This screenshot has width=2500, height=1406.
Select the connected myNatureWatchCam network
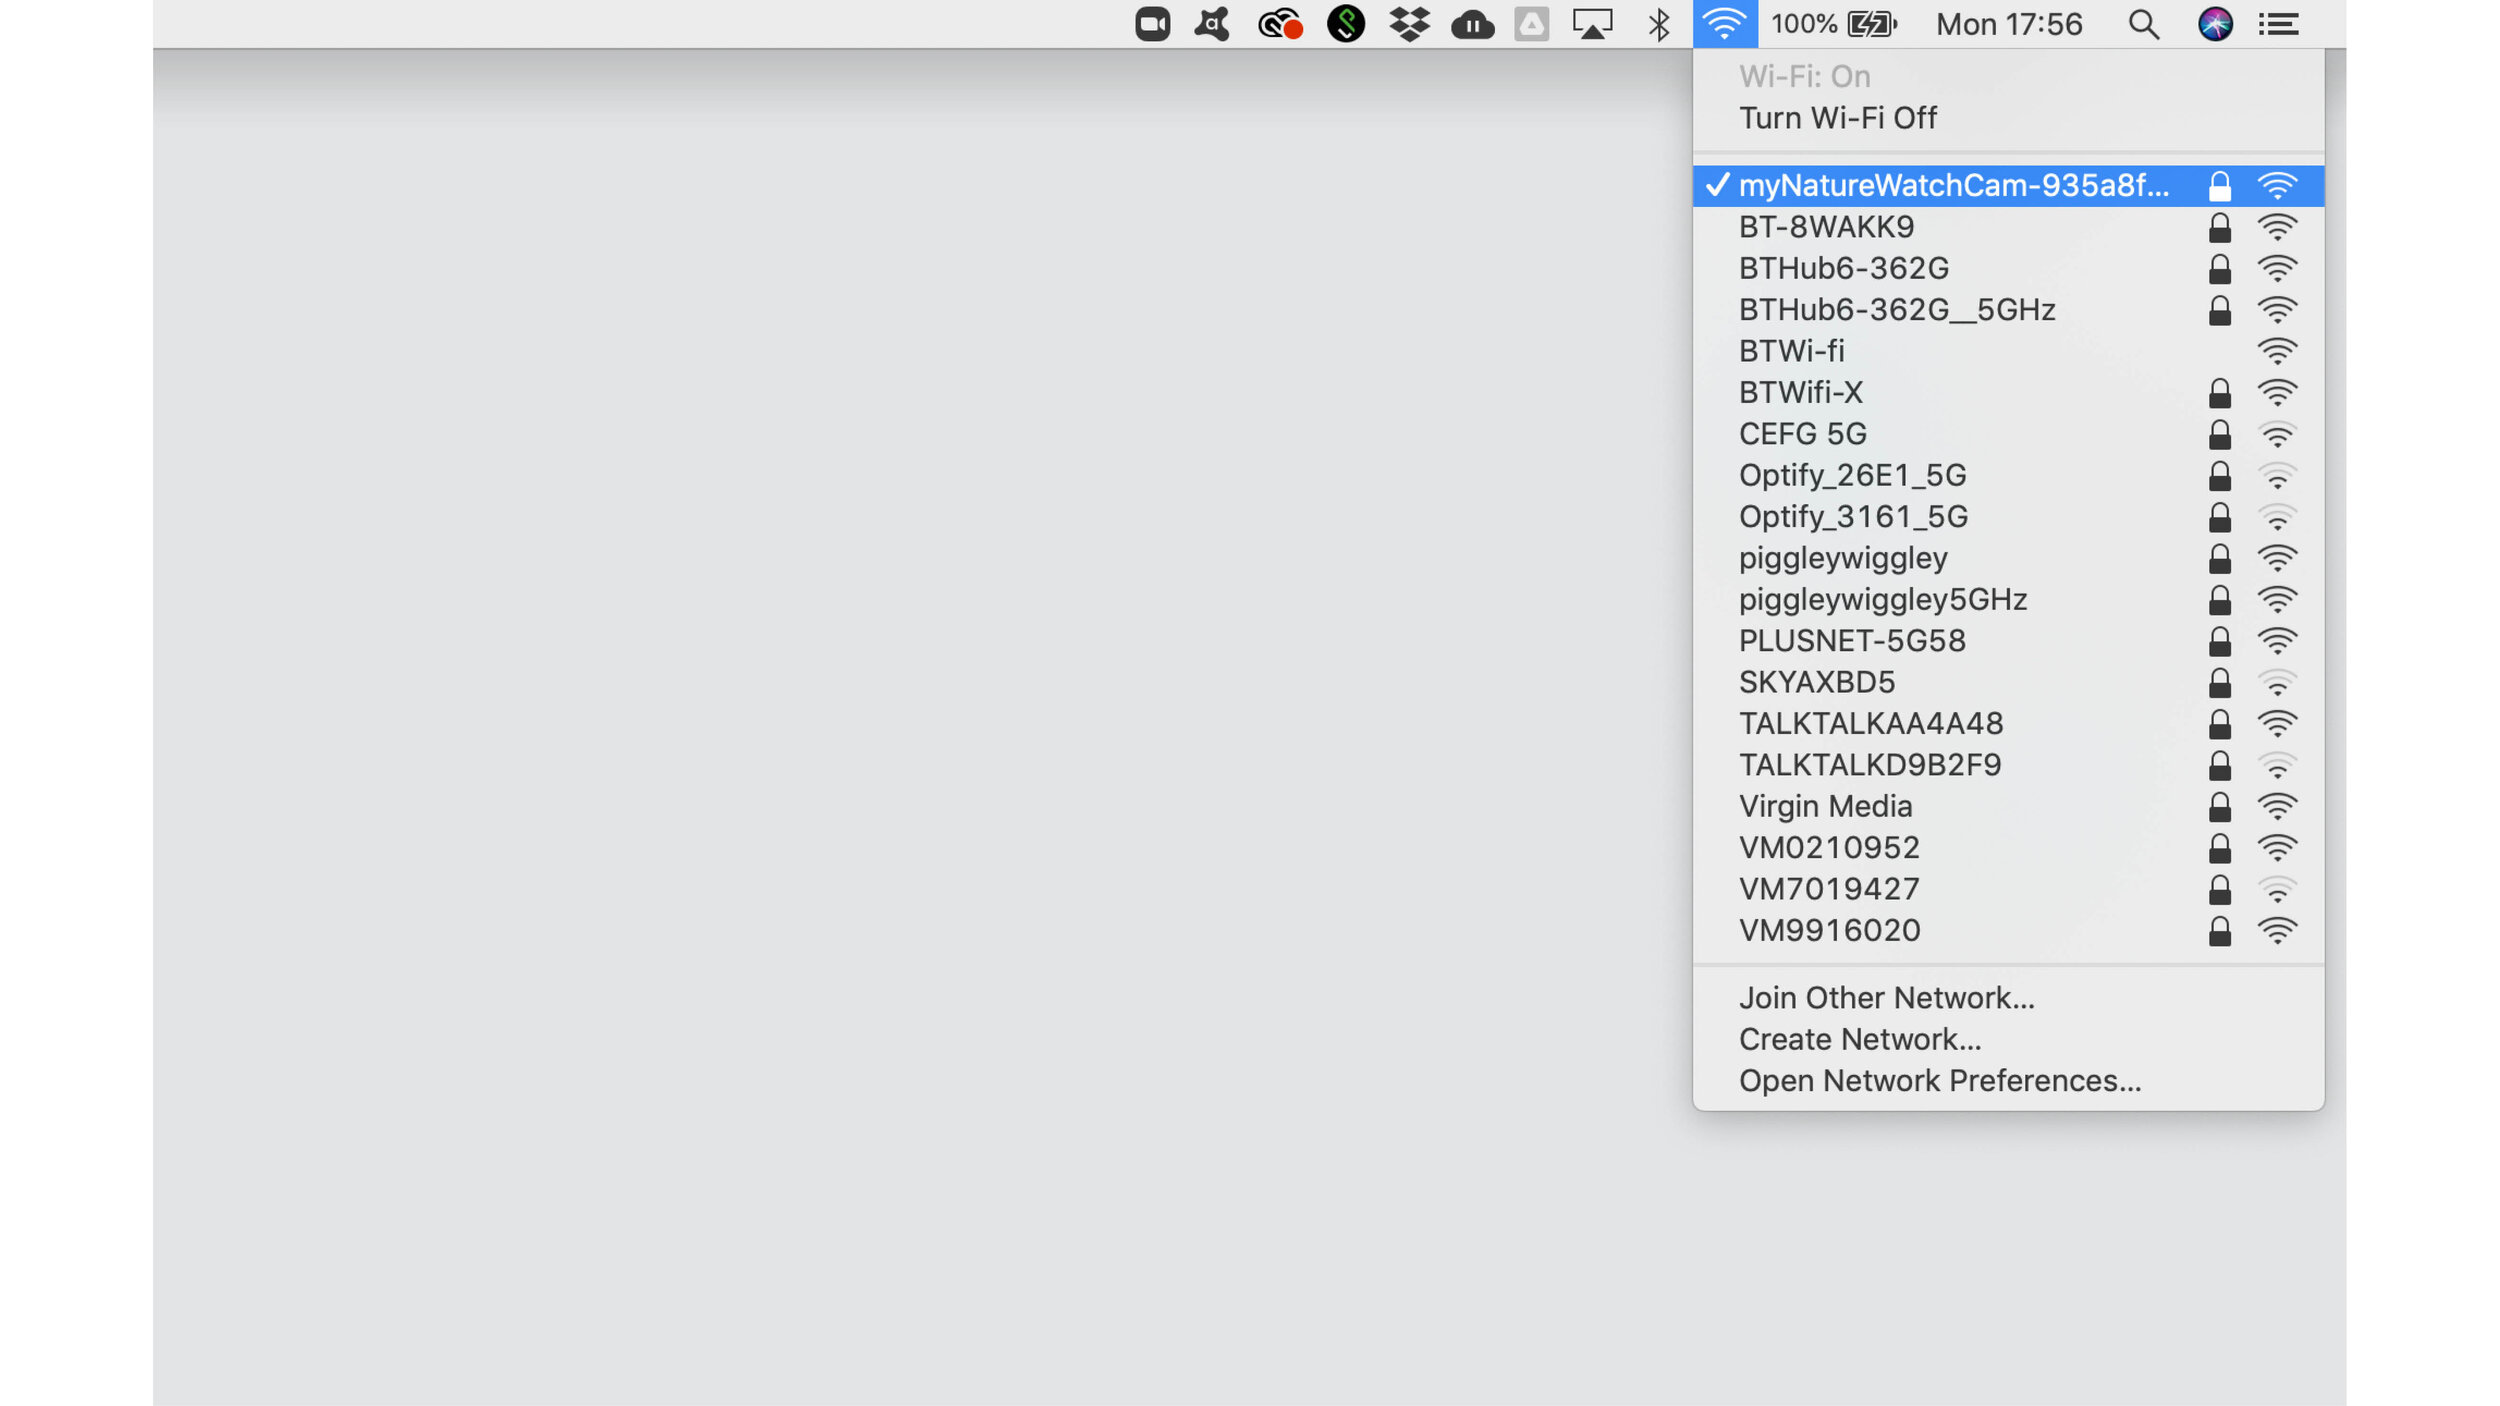tap(2008, 186)
